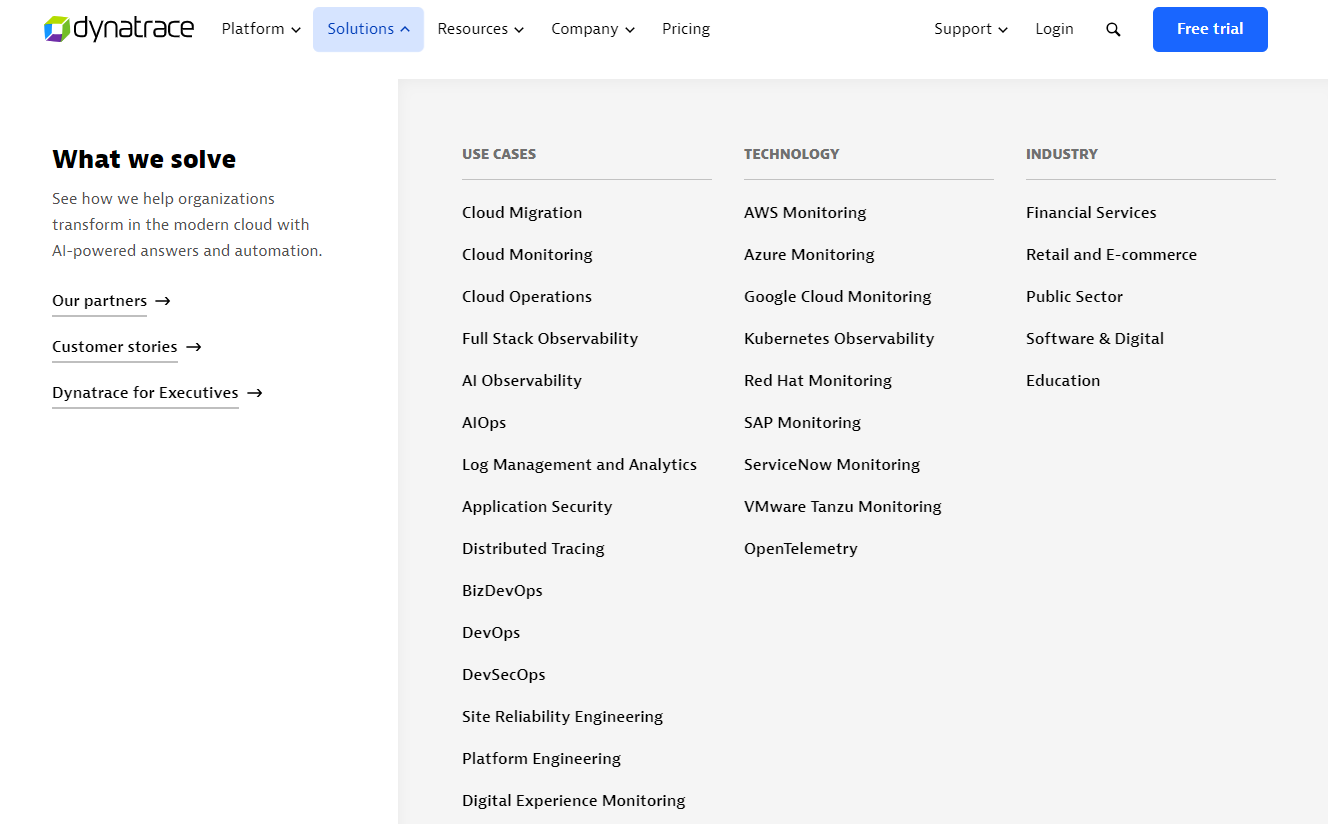Open the Login page
The height and width of the screenshot is (824, 1328).
coord(1054,29)
